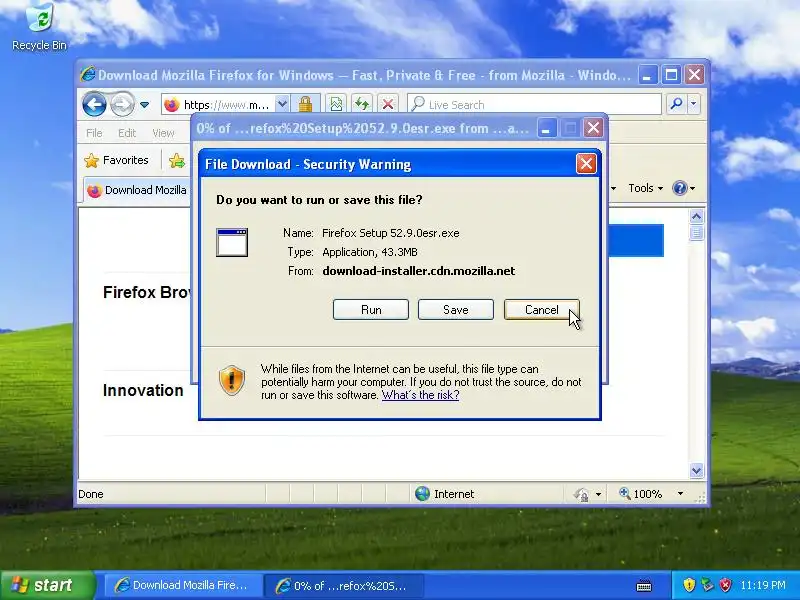
Task: Click the search magnifier button
Action: pyautogui.click(x=676, y=105)
